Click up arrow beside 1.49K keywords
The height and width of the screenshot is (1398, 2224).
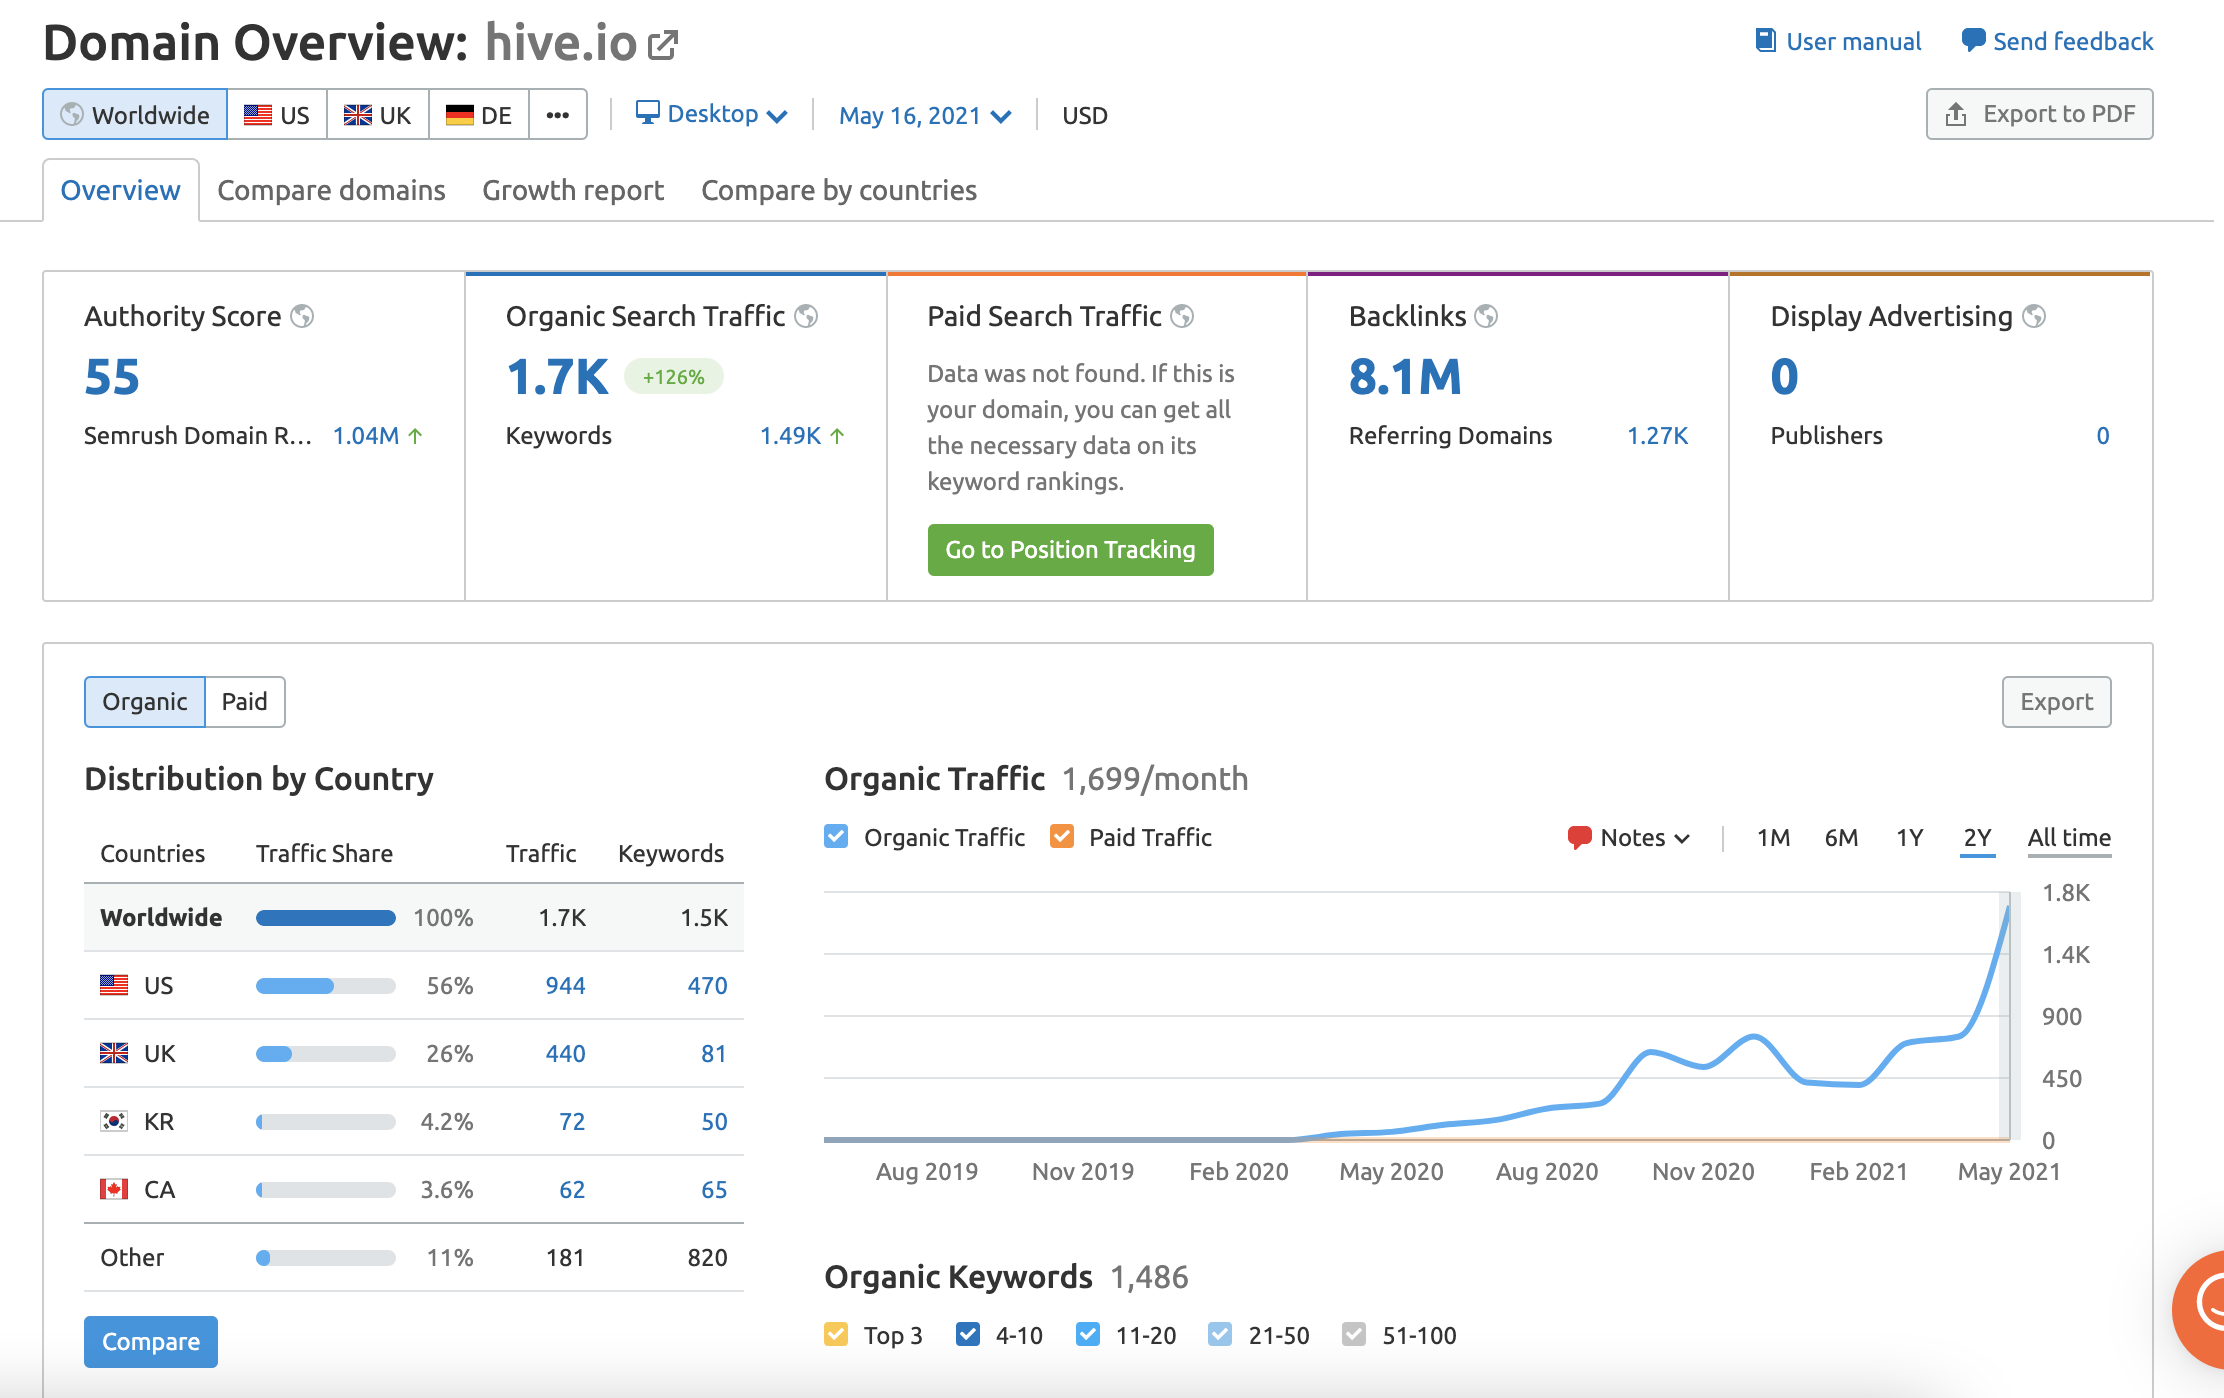[x=837, y=436]
